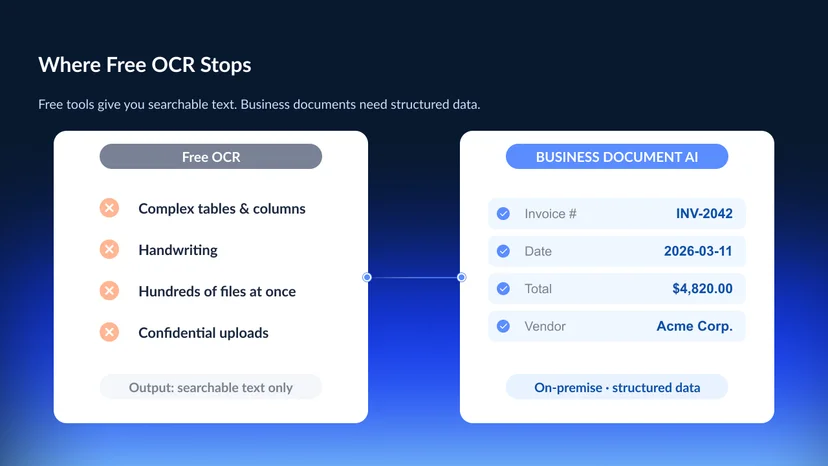Click the On-premise · structured data pill
This screenshot has width=828, height=466.
click(617, 387)
